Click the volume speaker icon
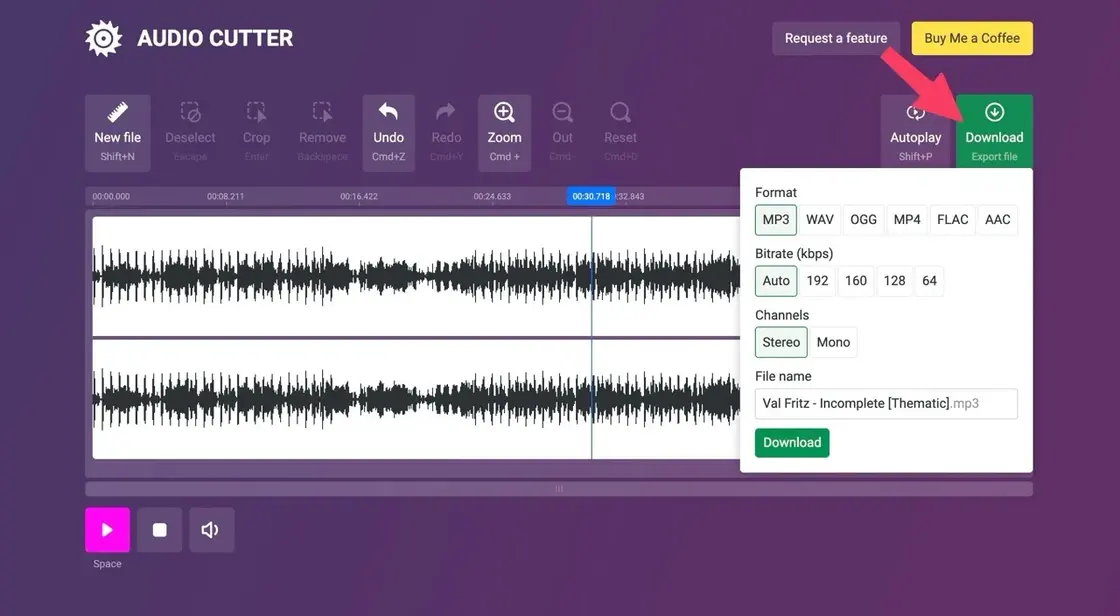Screen dimensions: 1120x616 (x=211, y=530)
